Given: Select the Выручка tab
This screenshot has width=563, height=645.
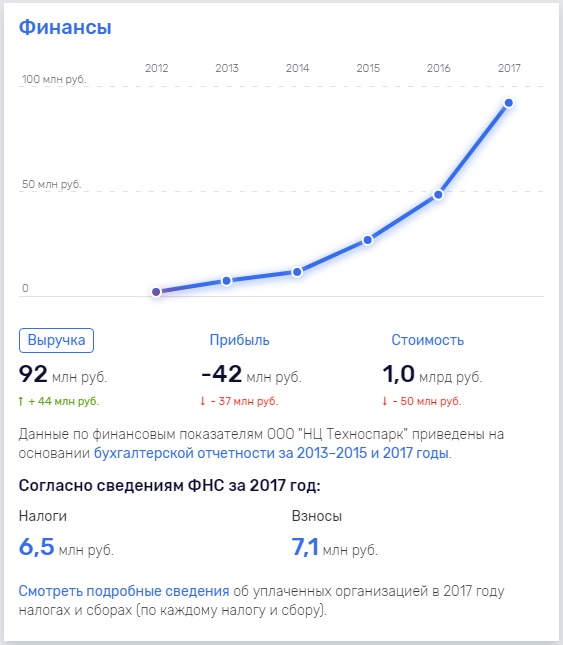Looking at the screenshot, I should tap(56, 340).
